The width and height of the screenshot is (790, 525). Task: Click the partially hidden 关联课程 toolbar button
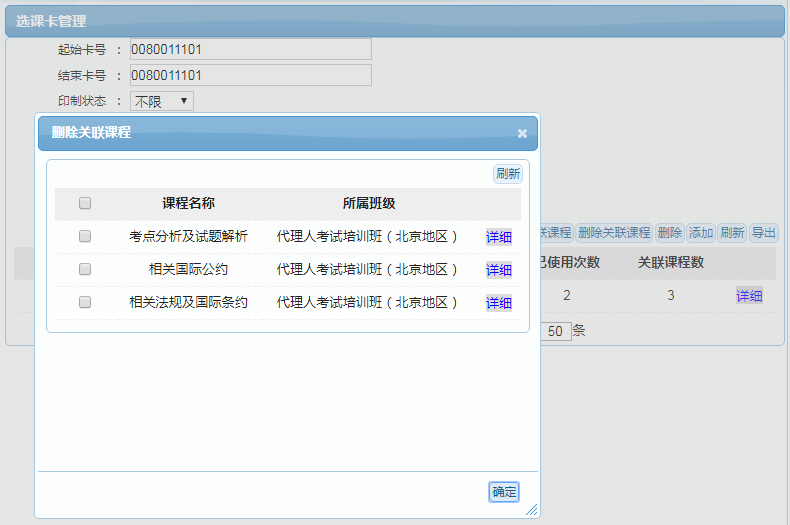click(556, 233)
